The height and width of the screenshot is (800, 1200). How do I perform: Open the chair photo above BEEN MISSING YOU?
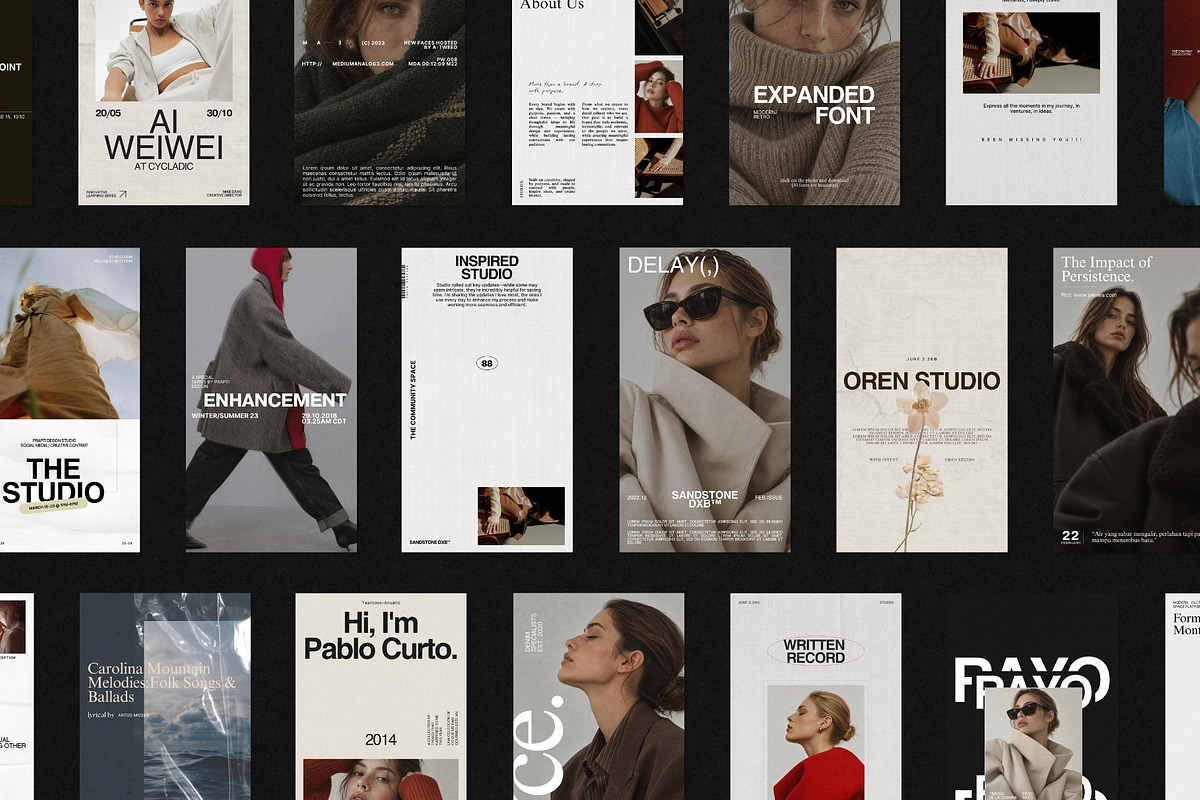pos(1031,53)
